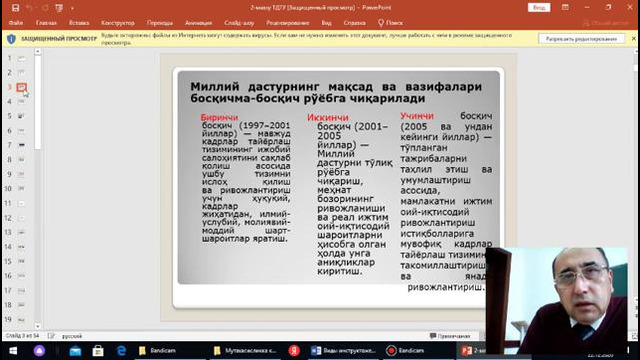The height and width of the screenshot is (360, 640).
Task: Switch to the Мутахассислик folder taskbar item
Action: pyautogui.click(x=246, y=351)
